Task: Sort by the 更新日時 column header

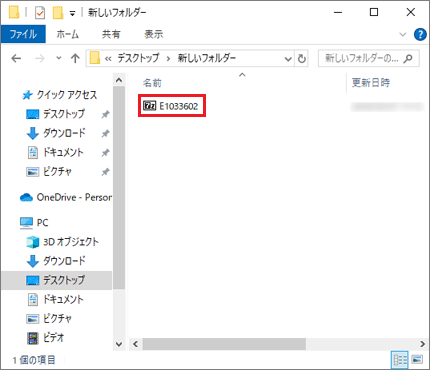Action: [371, 82]
